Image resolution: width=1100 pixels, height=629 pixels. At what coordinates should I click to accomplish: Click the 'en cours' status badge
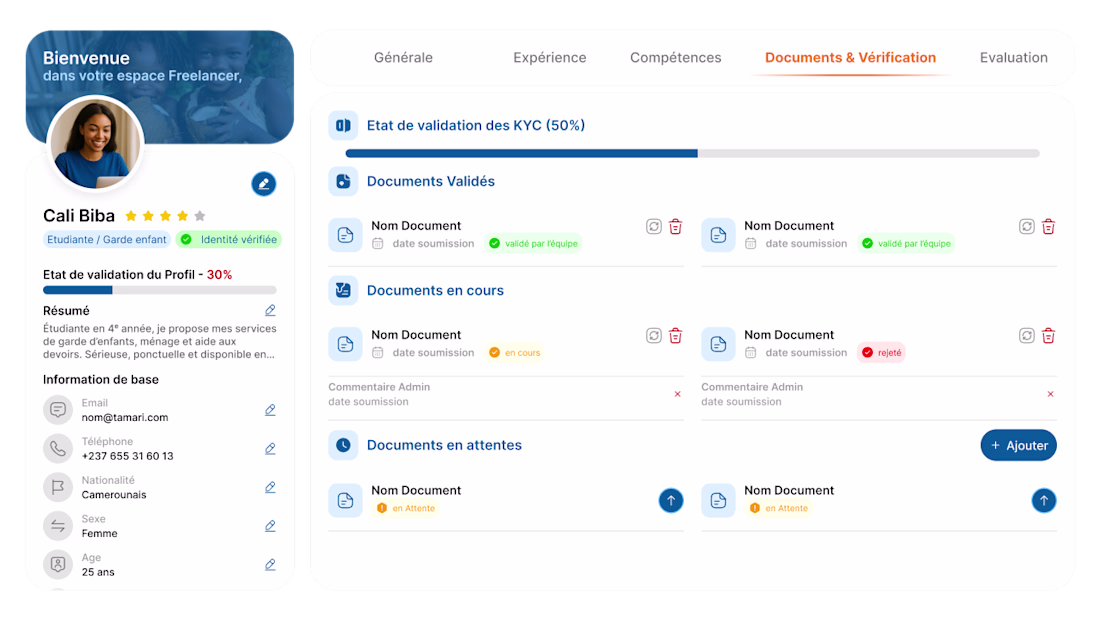(x=515, y=353)
